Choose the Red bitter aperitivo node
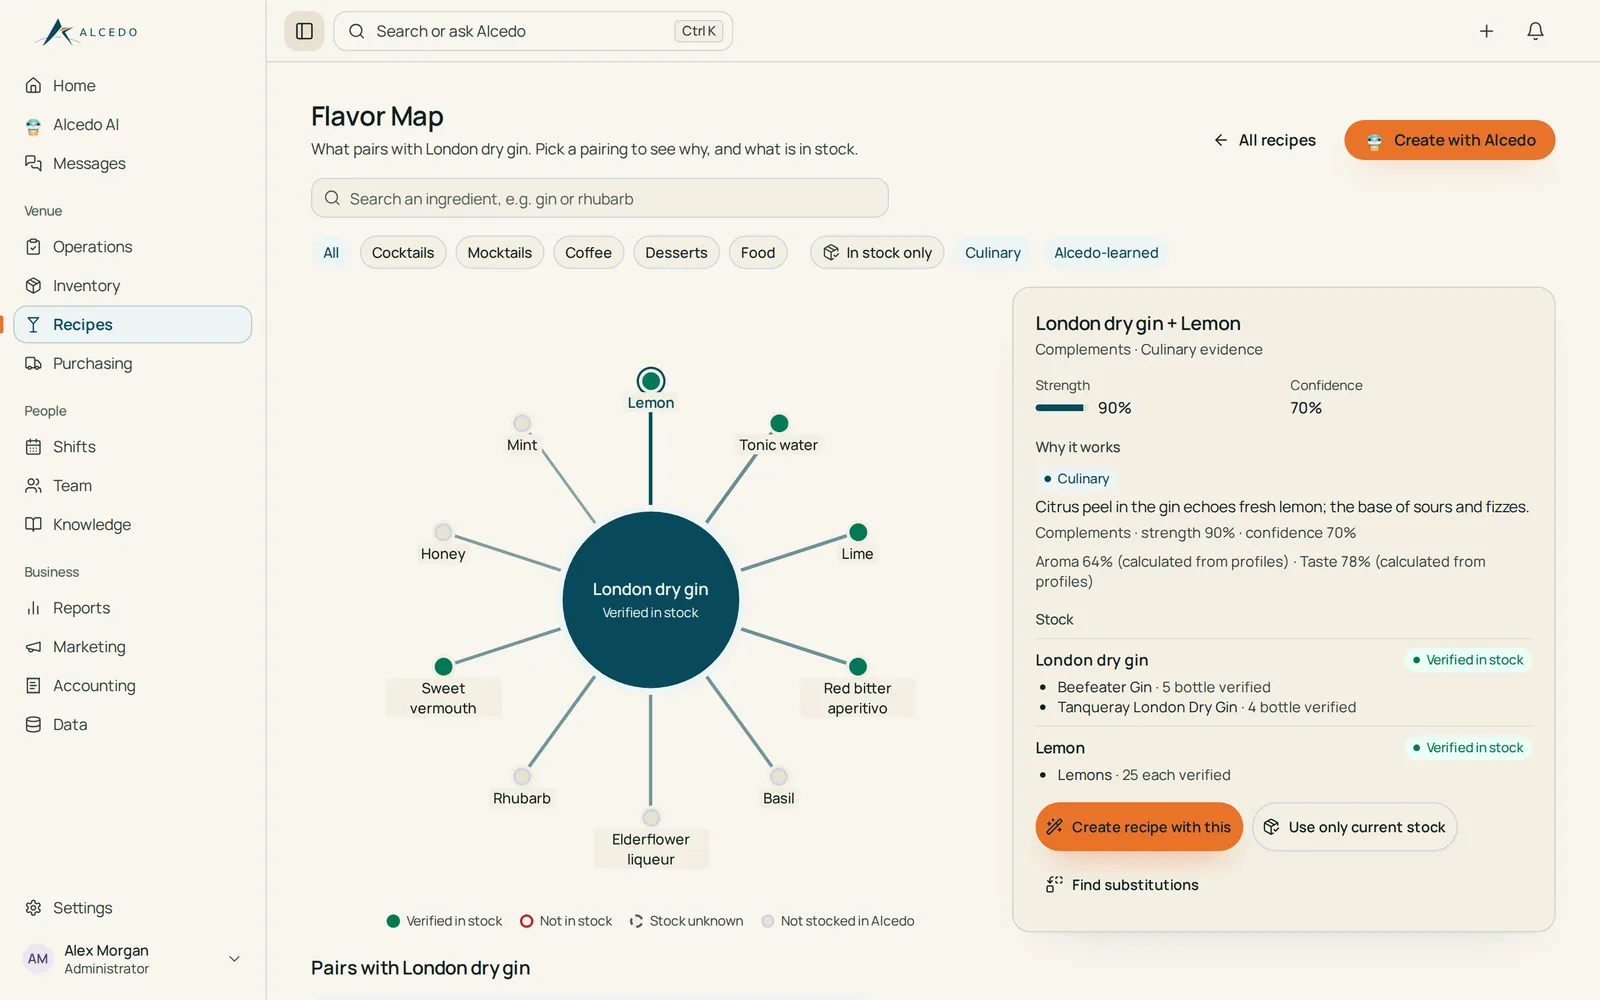This screenshot has width=1600, height=1000. pos(858,667)
